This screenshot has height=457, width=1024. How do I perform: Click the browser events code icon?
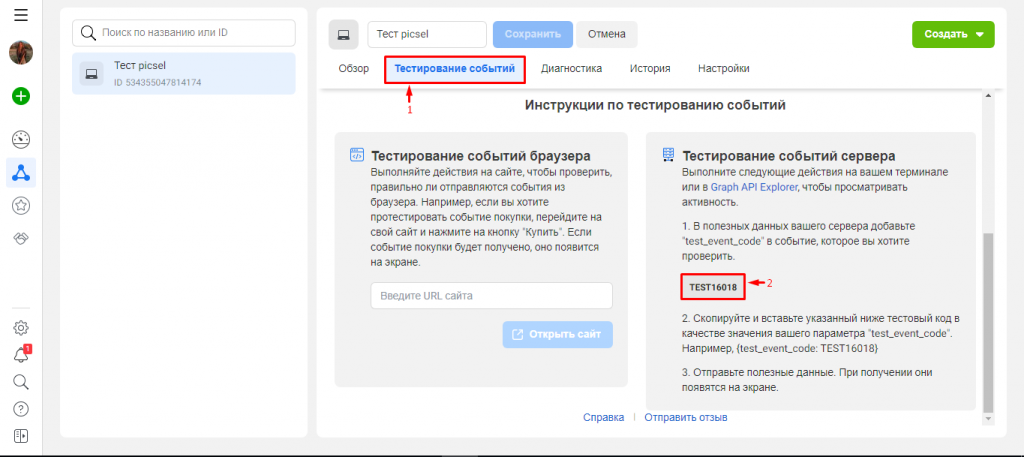point(357,155)
